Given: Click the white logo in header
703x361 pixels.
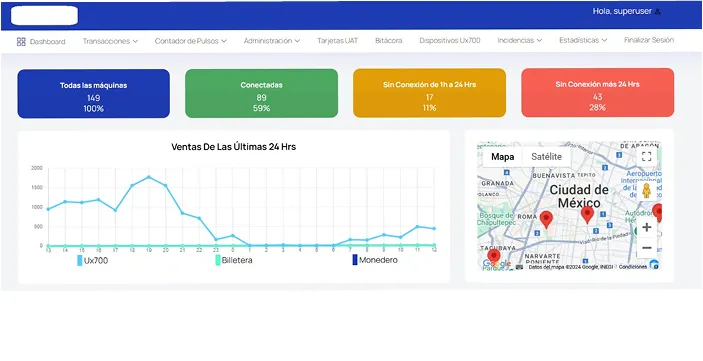Looking at the screenshot, I should click(44, 15).
